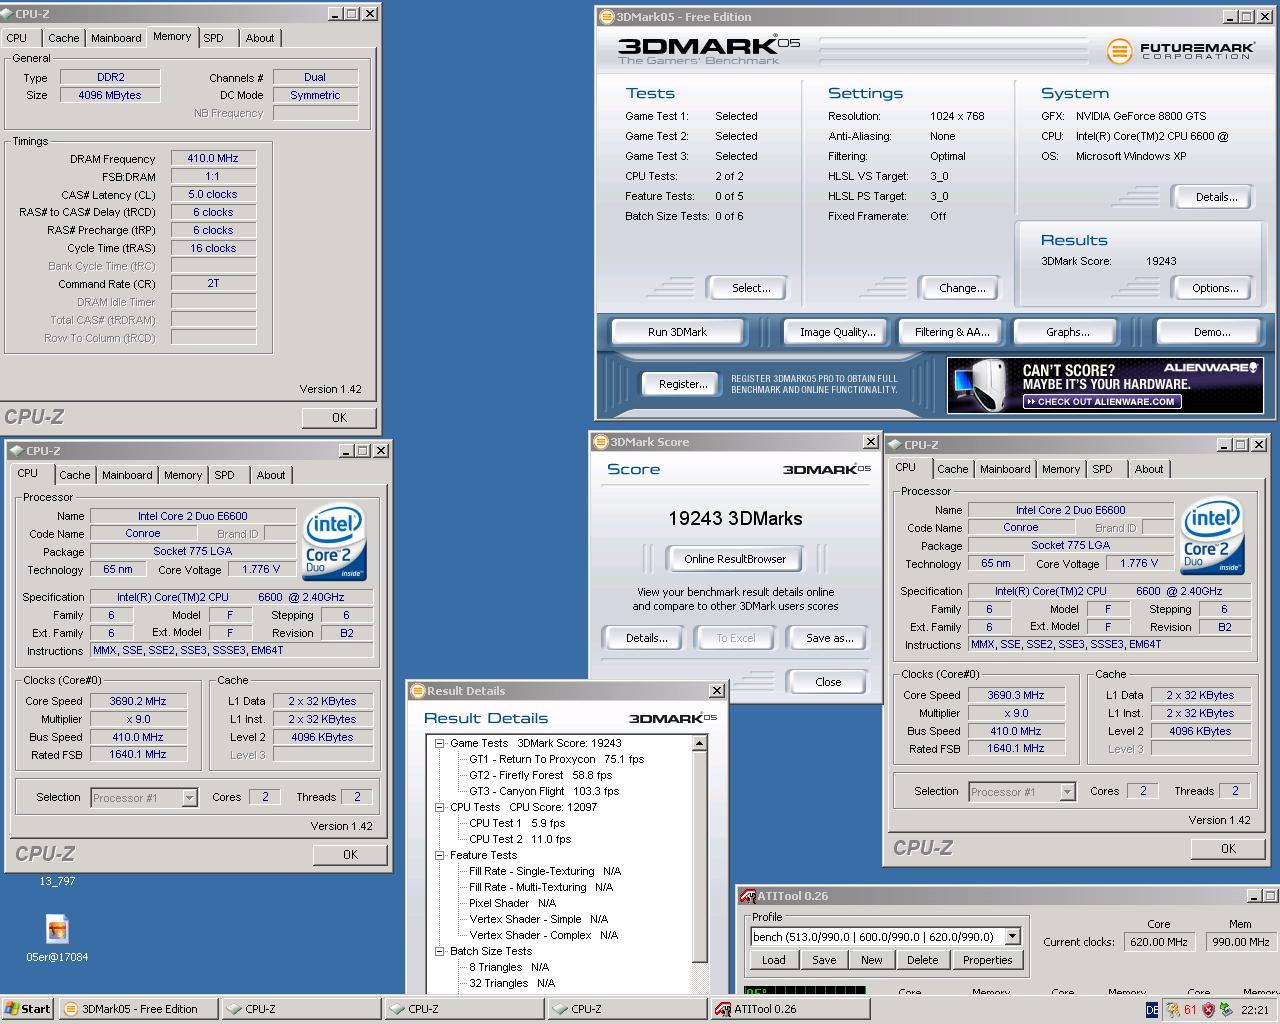Viewport: 1280px width, 1024px height.
Task: Switch to SPD tab in right CPU-Z window
Action: [x=1102, y=469]
